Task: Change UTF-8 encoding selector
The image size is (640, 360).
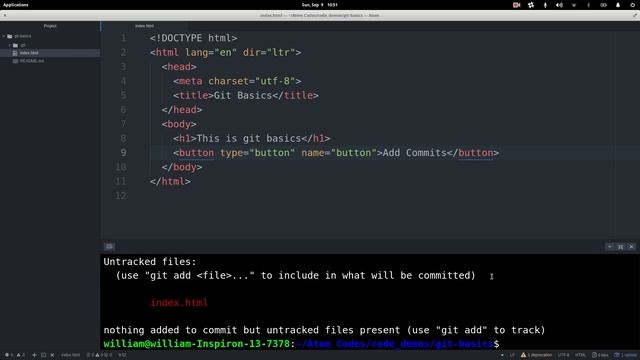Action: pyautogui.click(x=563, y=355)
